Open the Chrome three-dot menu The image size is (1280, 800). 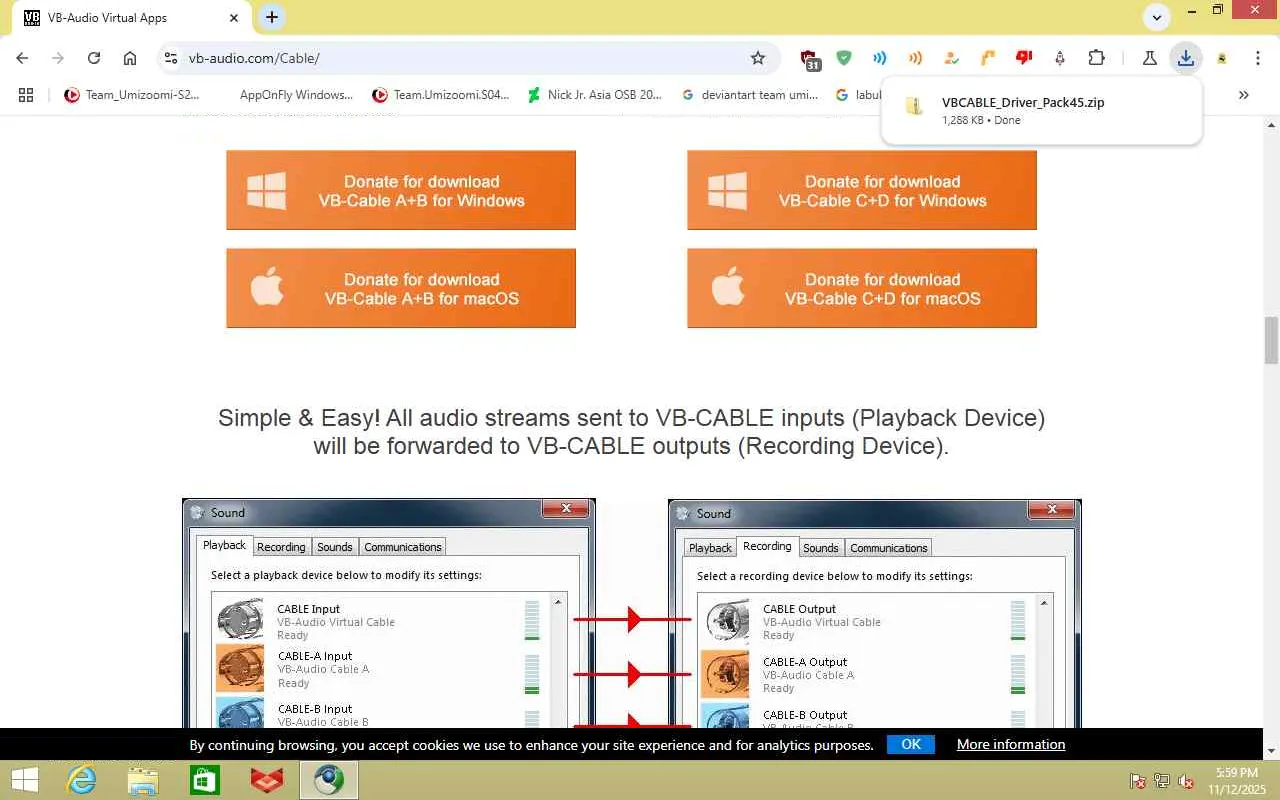(x=1258, y=58)
